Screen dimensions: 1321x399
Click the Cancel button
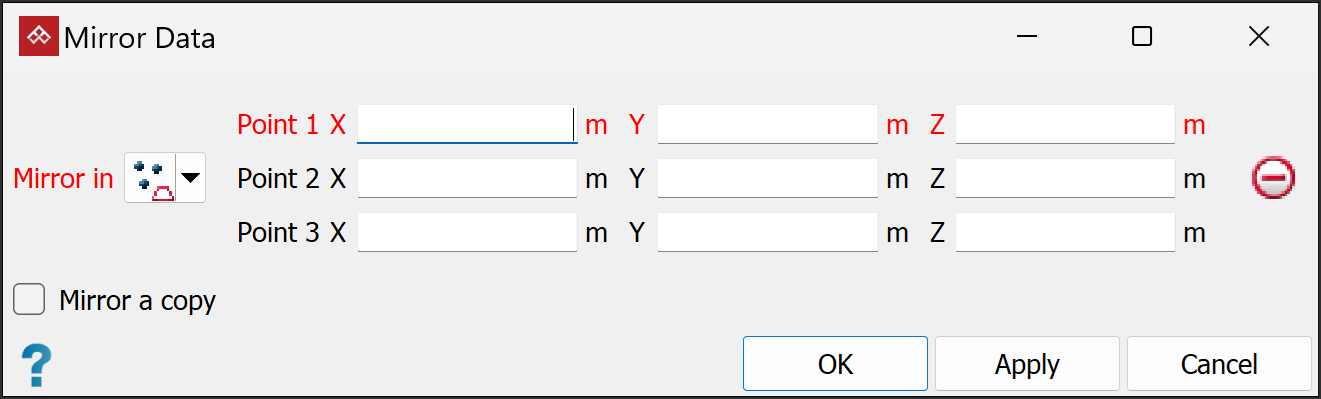pyautogui.click(x=1219, y=364)
